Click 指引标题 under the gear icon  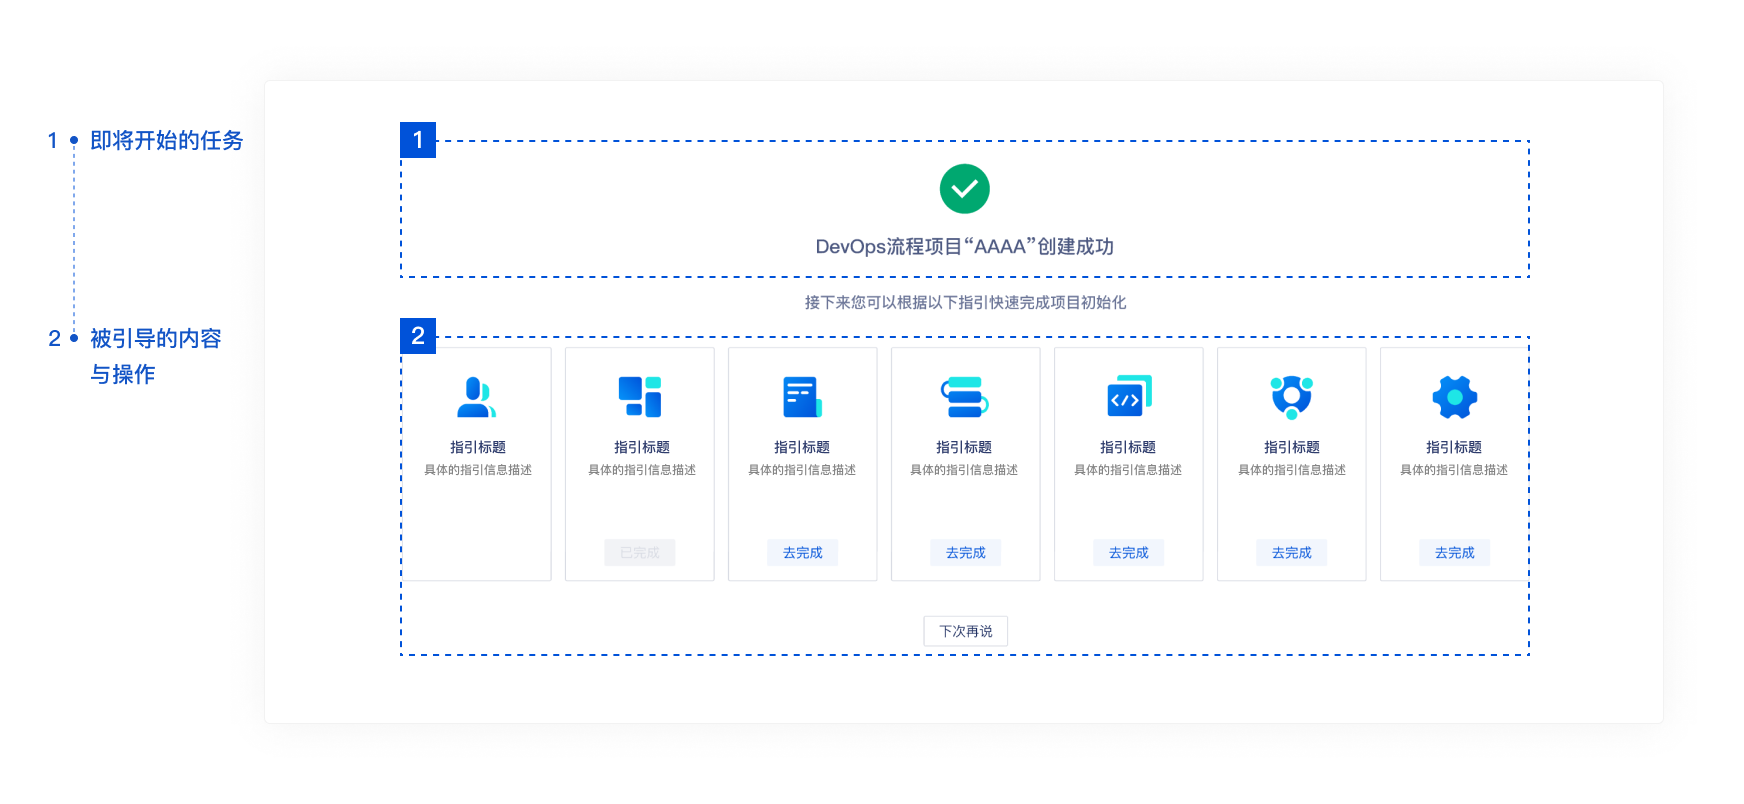(1454, 447)
